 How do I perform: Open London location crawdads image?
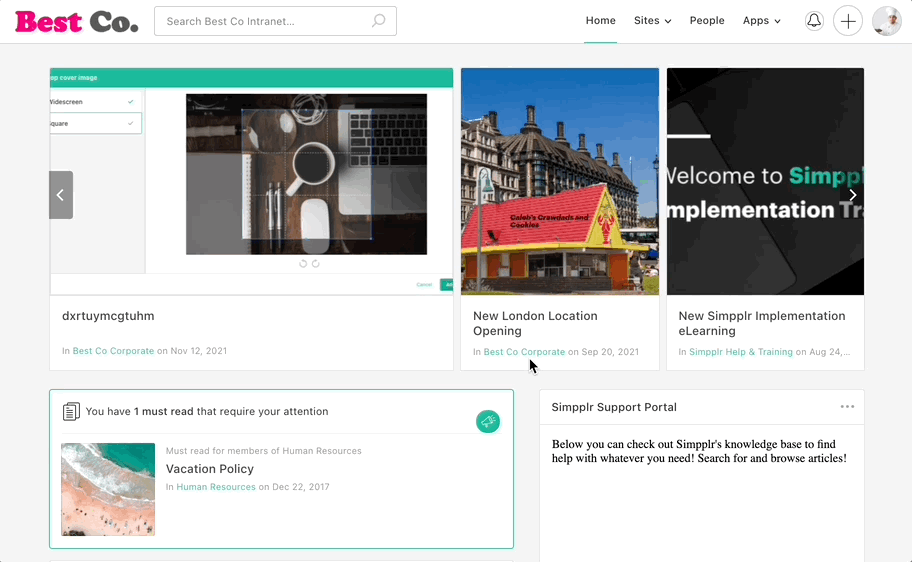coord(560,181)
